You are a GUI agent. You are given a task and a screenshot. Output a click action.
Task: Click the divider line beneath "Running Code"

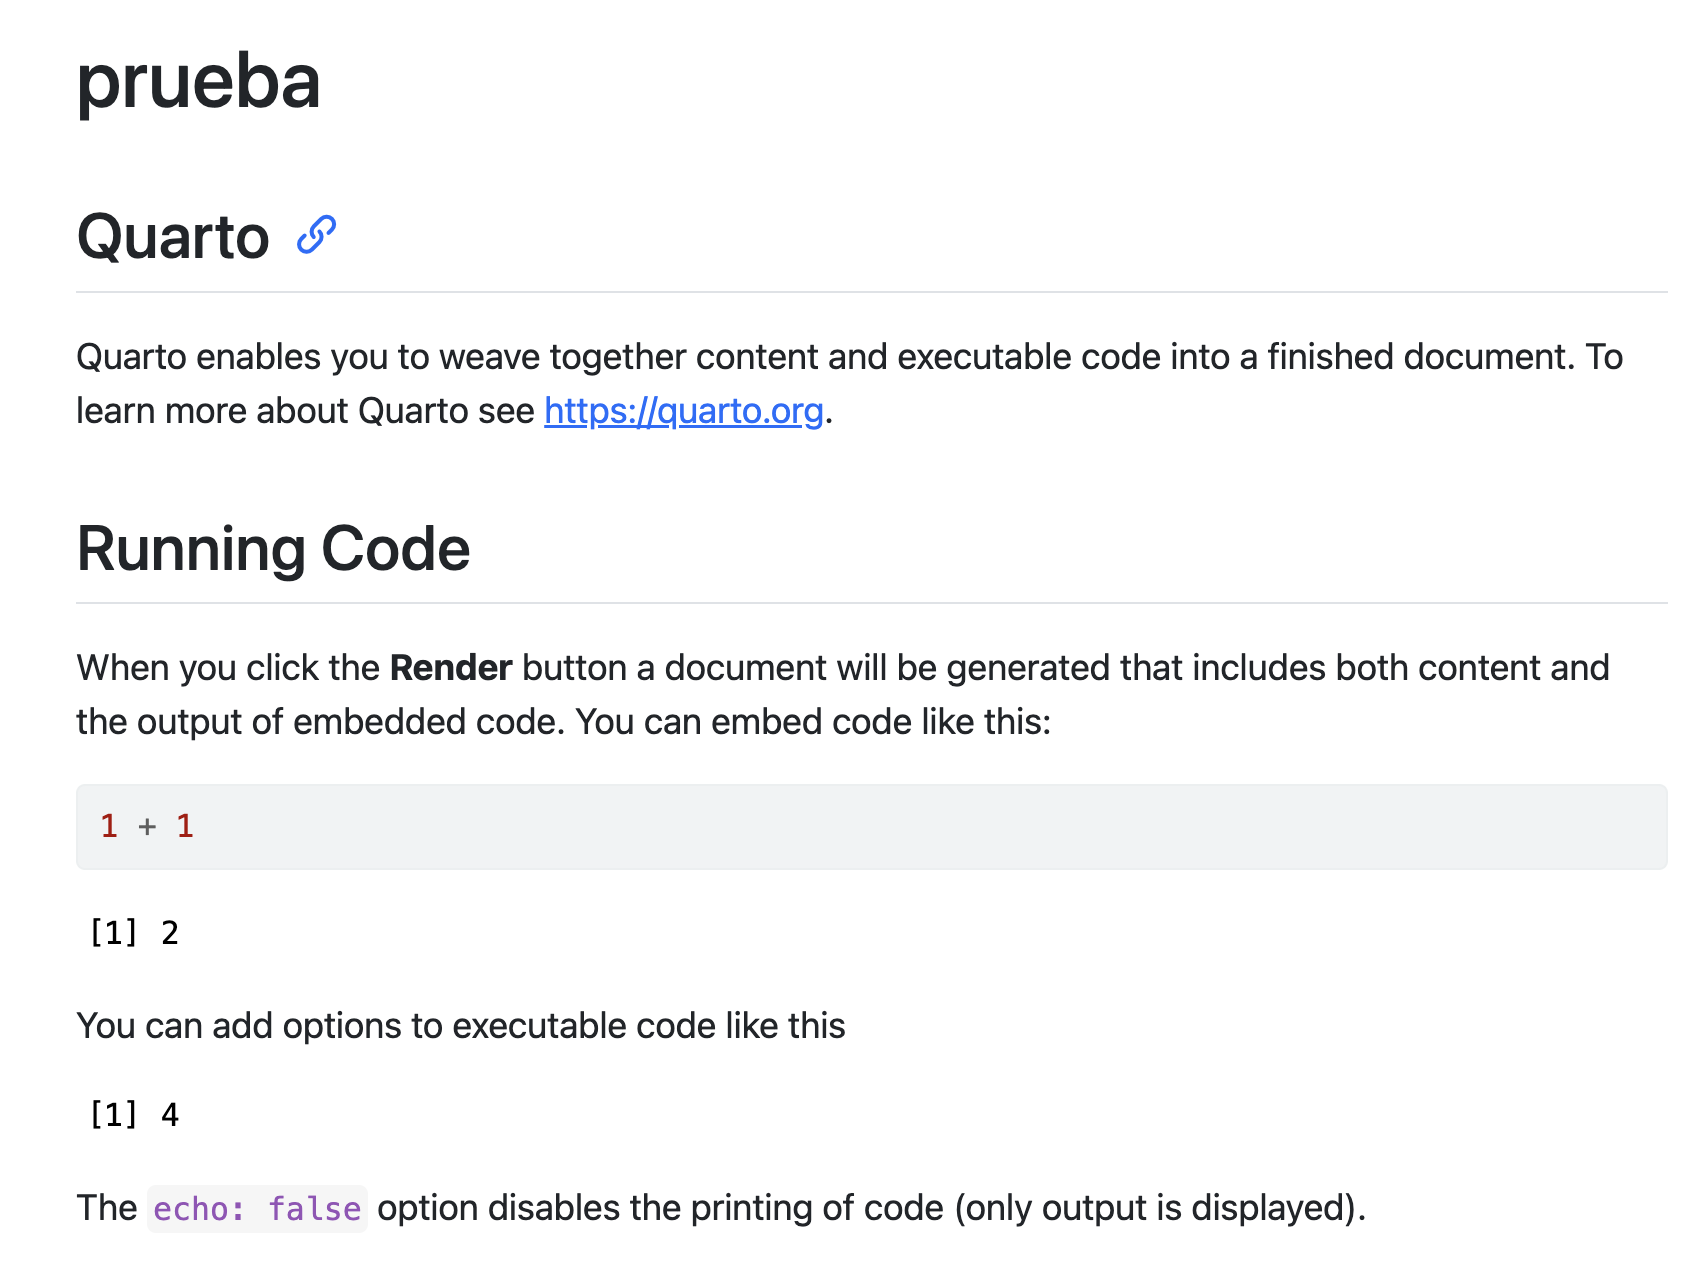pyautogui.click(x=870, y=603)
